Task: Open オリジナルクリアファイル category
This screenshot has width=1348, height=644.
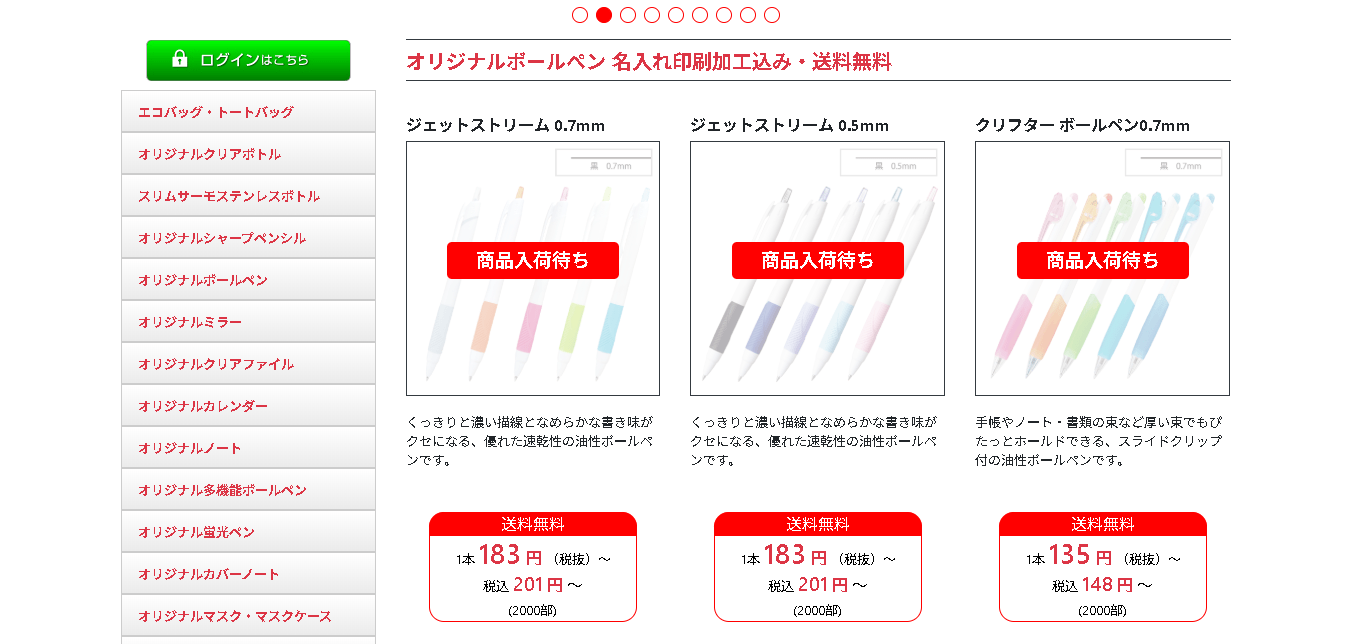Action: (x=248, y=364)
